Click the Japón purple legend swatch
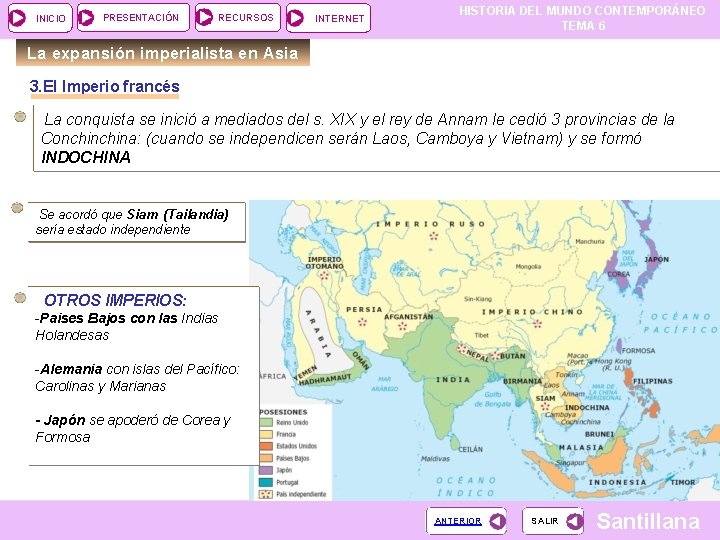 266,470
